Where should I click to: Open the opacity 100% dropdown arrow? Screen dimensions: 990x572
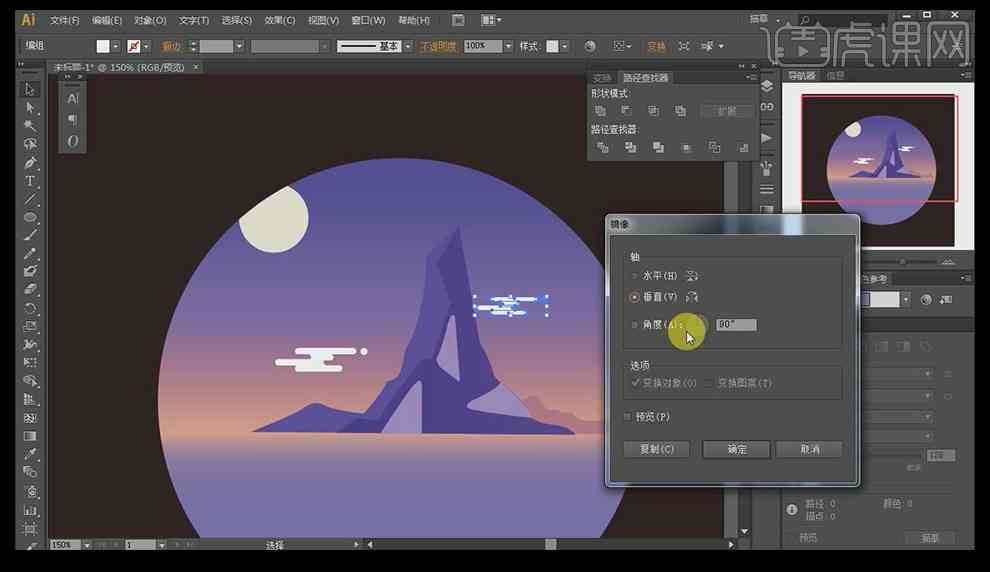508,46
